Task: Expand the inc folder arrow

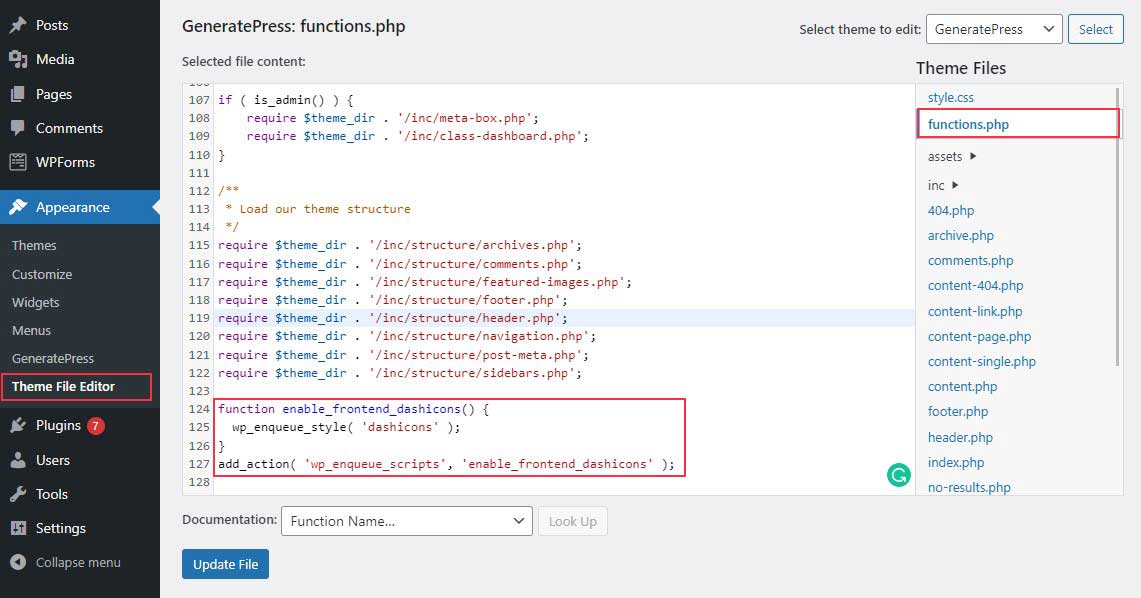Action: click(955, 185)
